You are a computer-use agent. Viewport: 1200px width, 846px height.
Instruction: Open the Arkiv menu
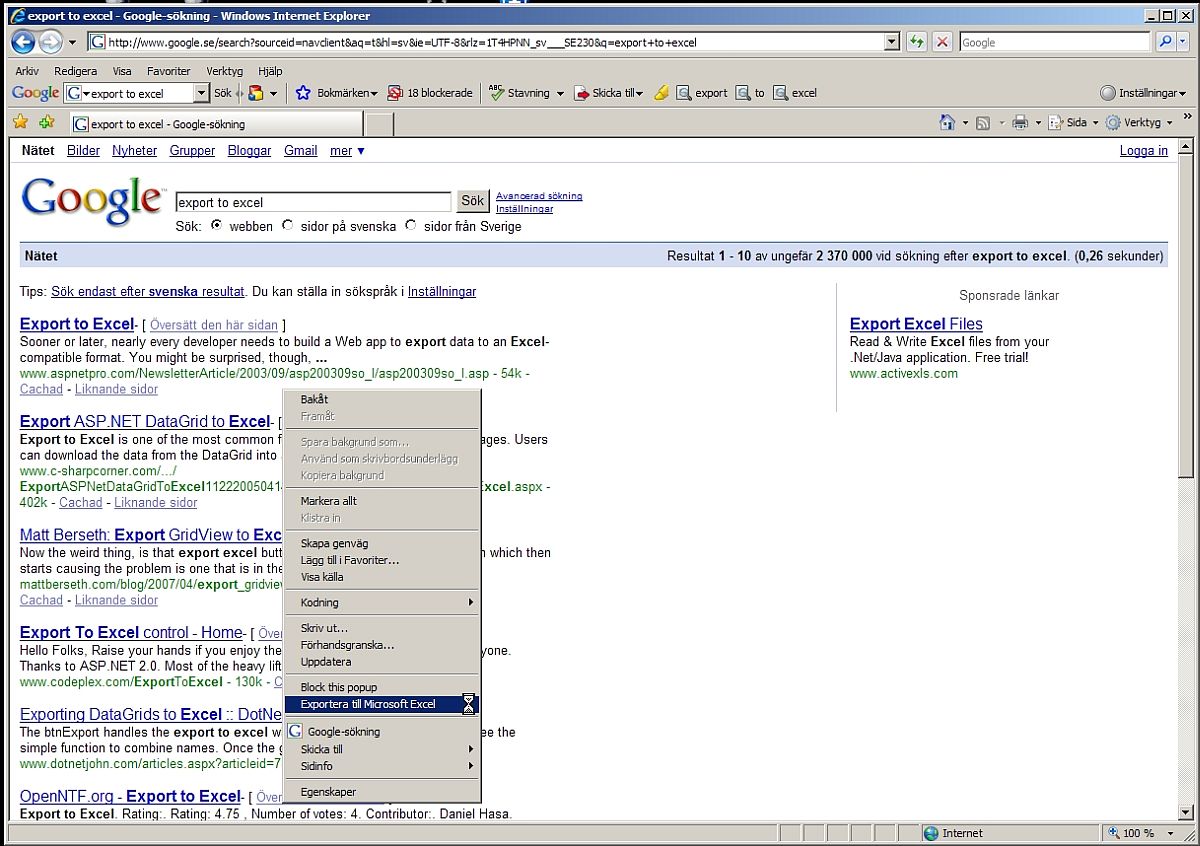tap(27, 71)
